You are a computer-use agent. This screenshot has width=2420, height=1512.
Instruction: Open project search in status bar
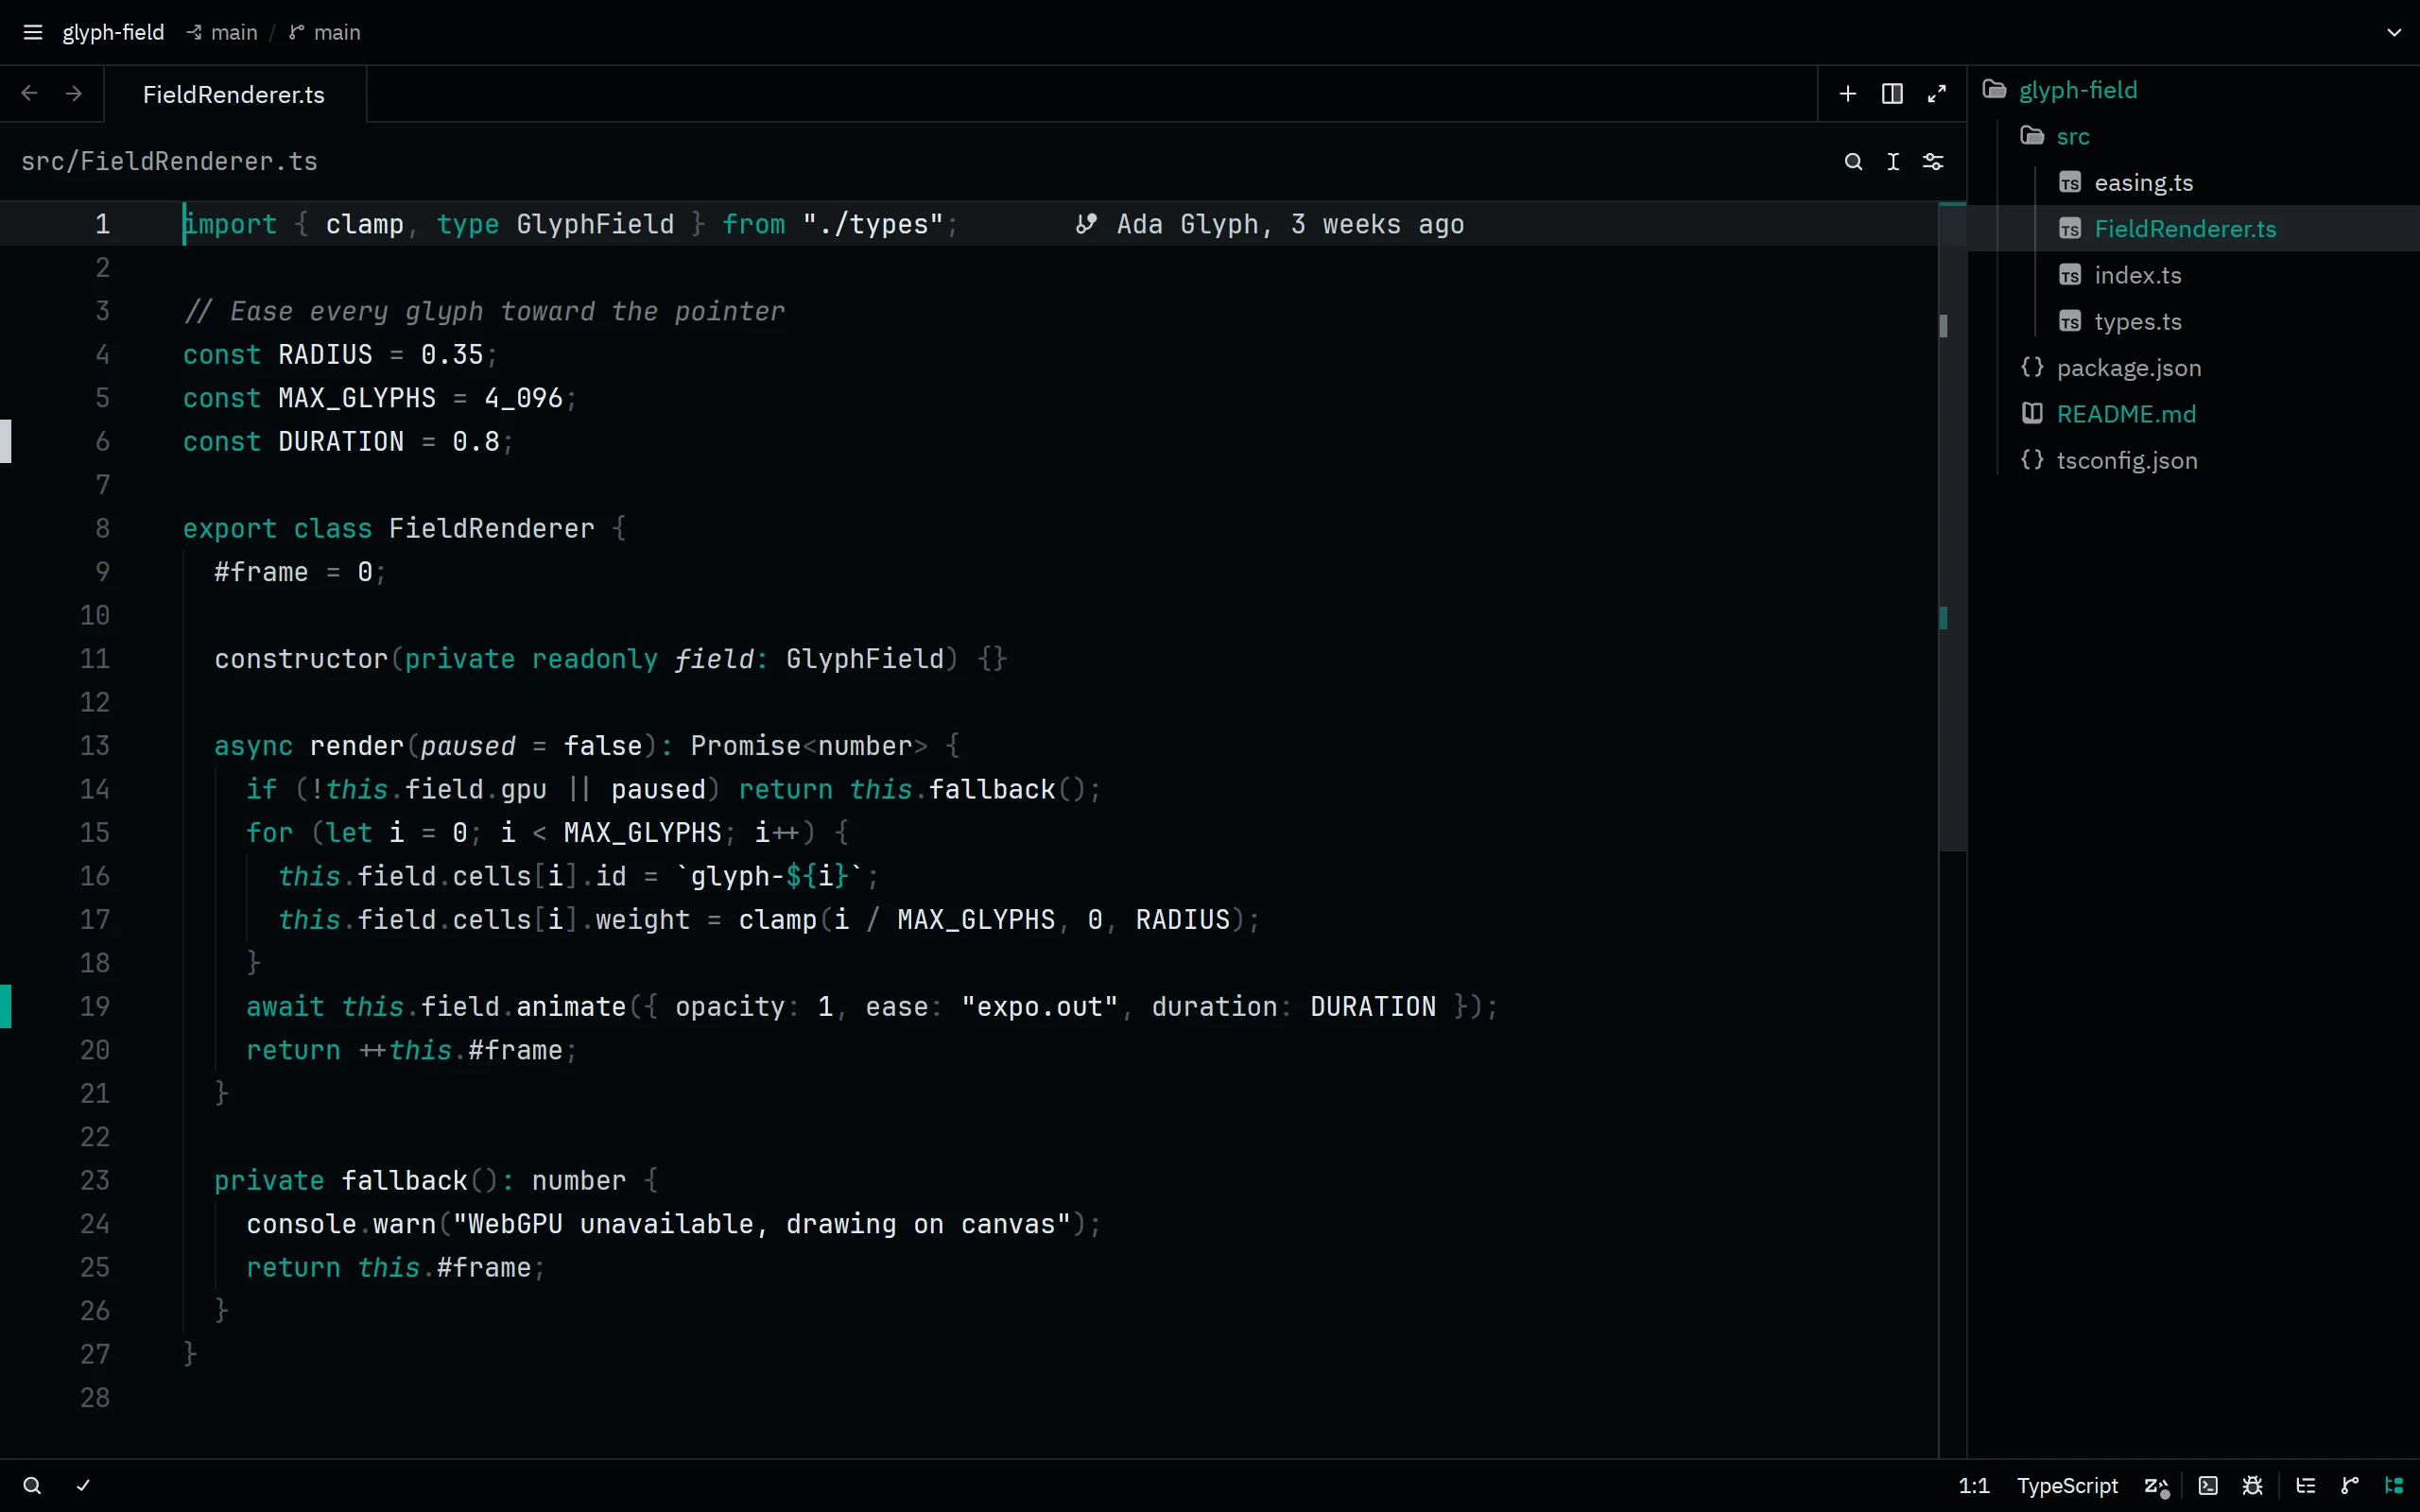pyautogui.click(x=32, y=1485)
